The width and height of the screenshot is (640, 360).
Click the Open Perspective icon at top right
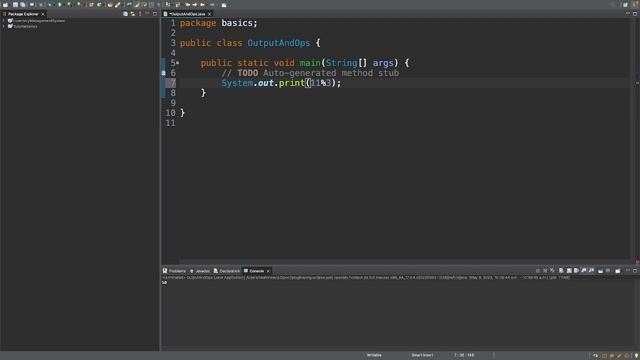(625, 4)
